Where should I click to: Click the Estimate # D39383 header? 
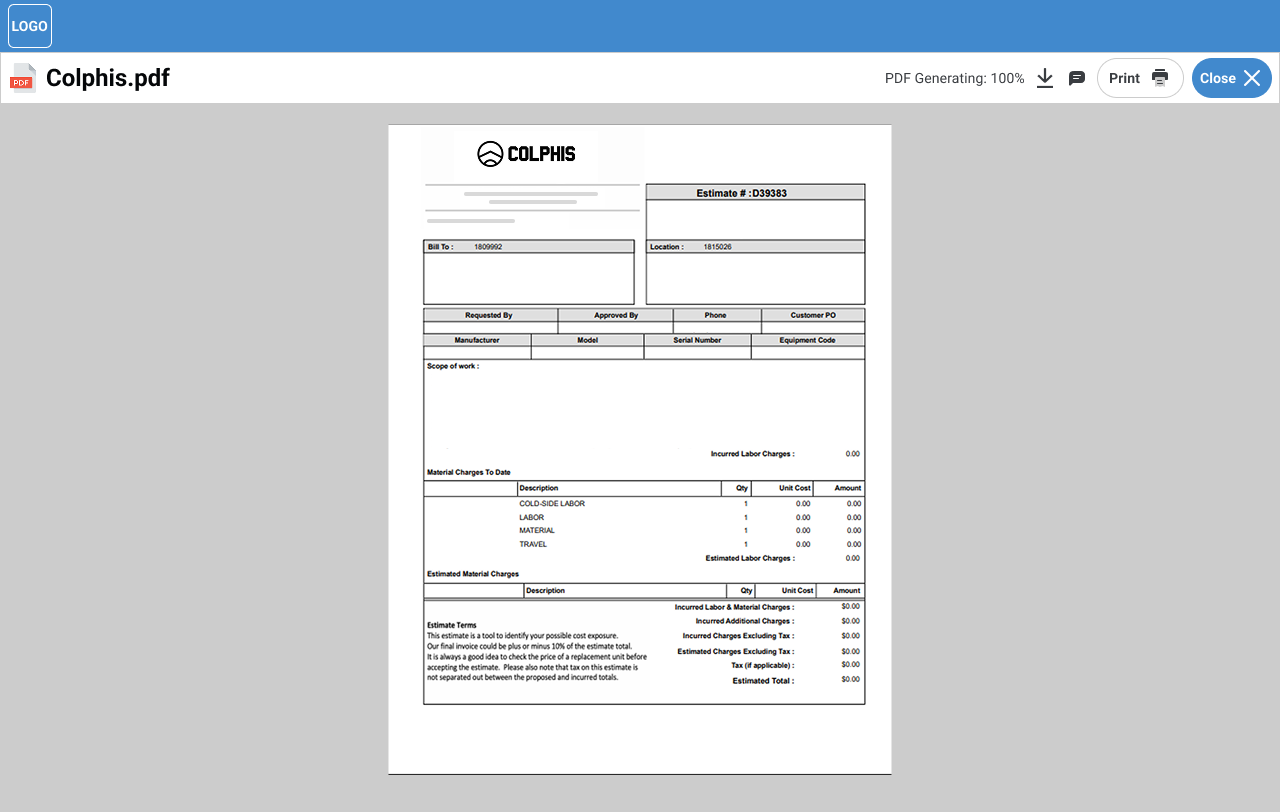[x=755, y=193]
